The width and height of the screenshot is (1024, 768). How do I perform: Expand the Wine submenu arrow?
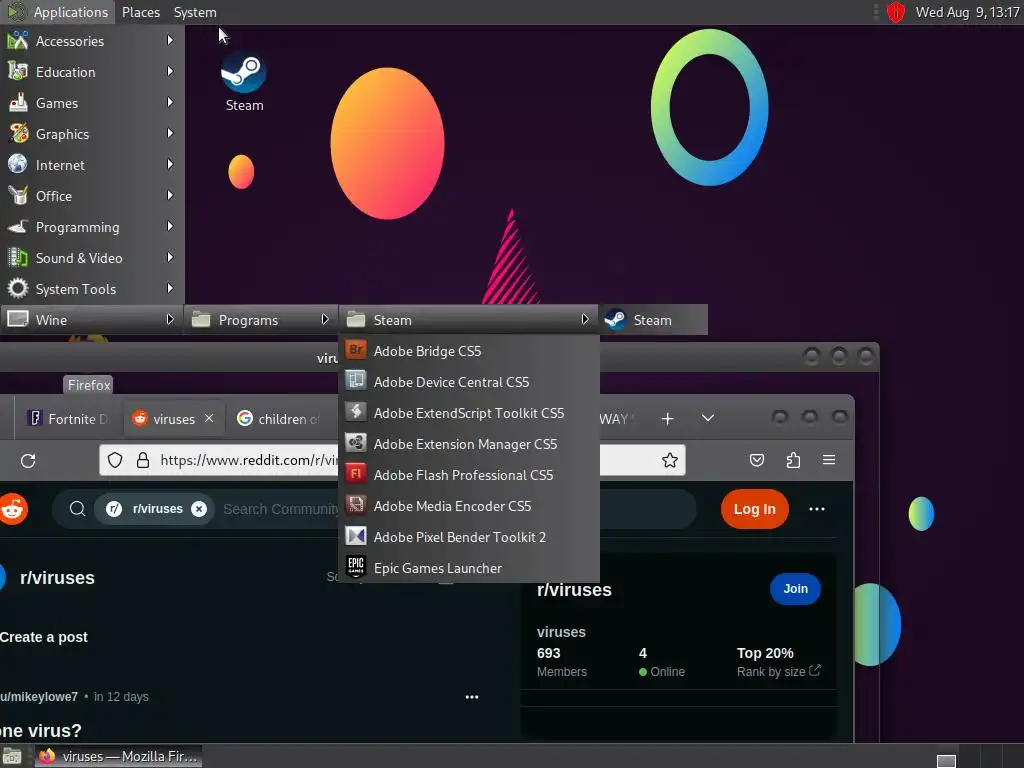(x=170, y=319)
